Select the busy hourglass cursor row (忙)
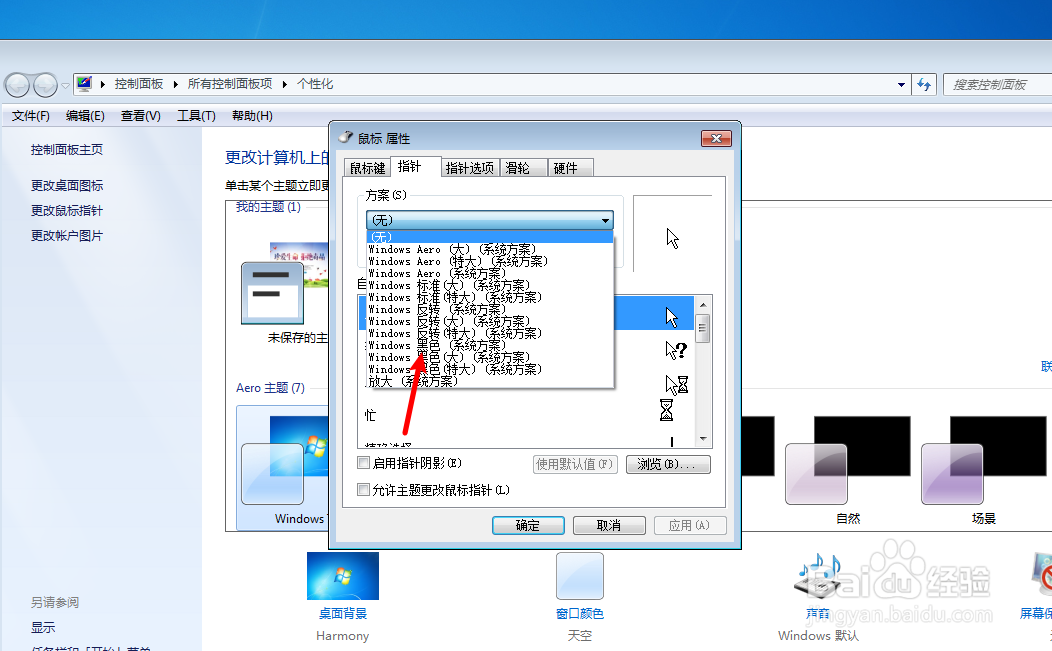Viewport: 1052px width, 651px height. point(527,411)
